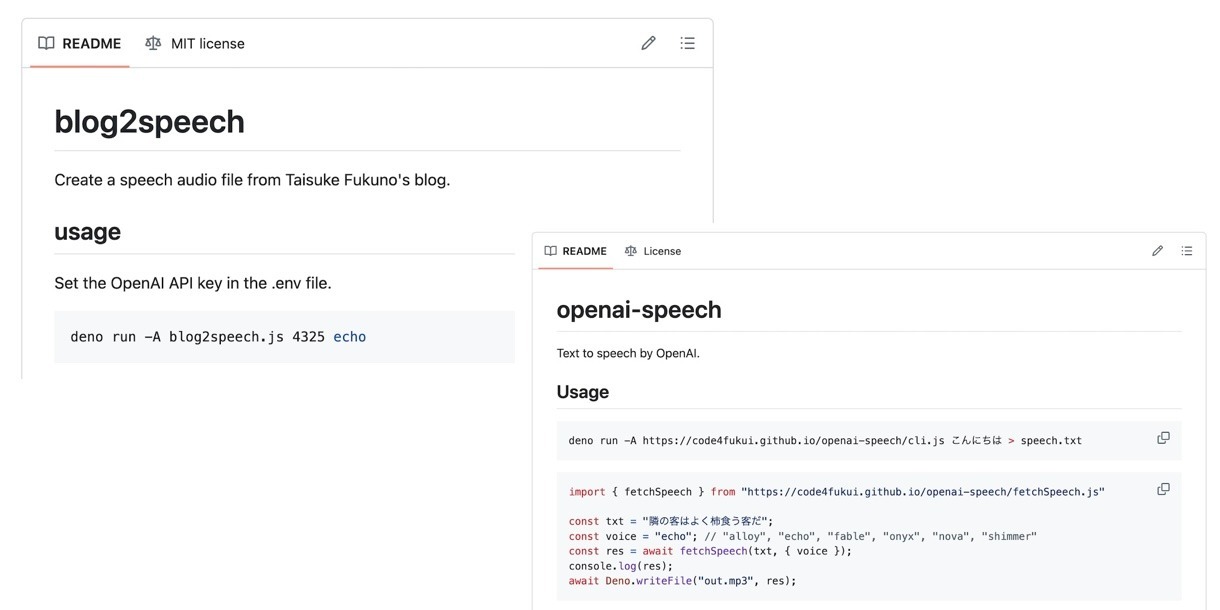
Task: Click 'Text to speech by OpenAI.' text
Action: [x=628, y=353]
